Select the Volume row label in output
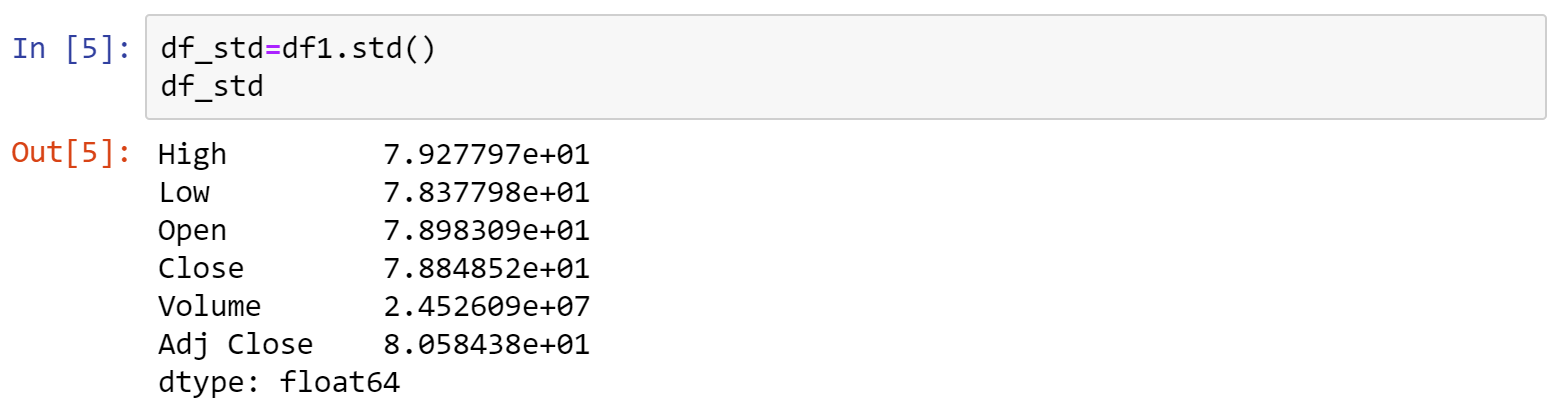This screenshot has width=1557, height=400. click(210, 306)
